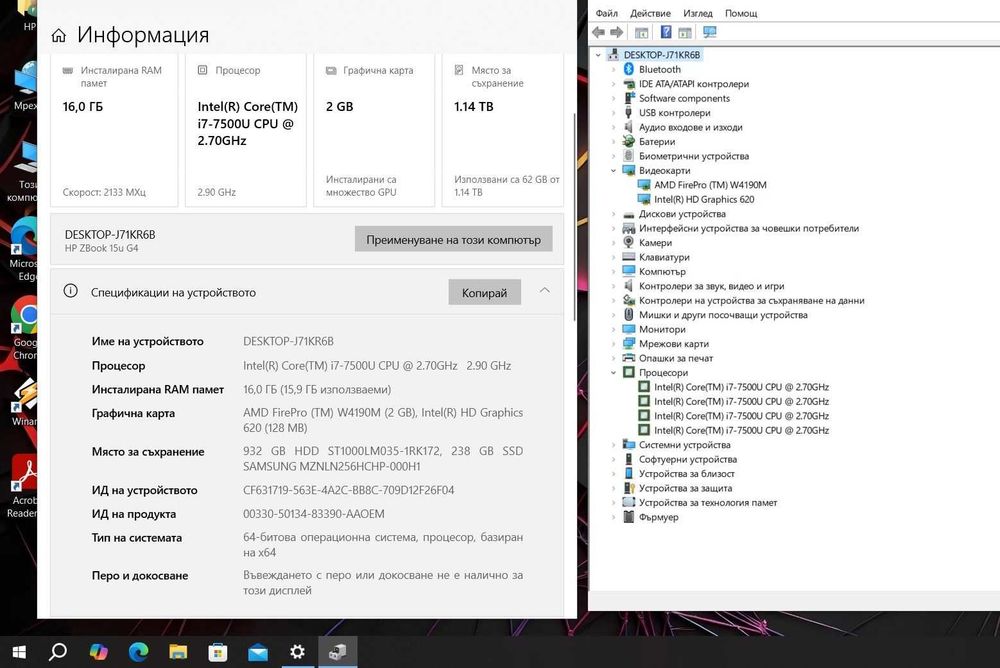Select AMD FirePro (TM) W4190M device
Screen dimensions: 1000x668
710,185
